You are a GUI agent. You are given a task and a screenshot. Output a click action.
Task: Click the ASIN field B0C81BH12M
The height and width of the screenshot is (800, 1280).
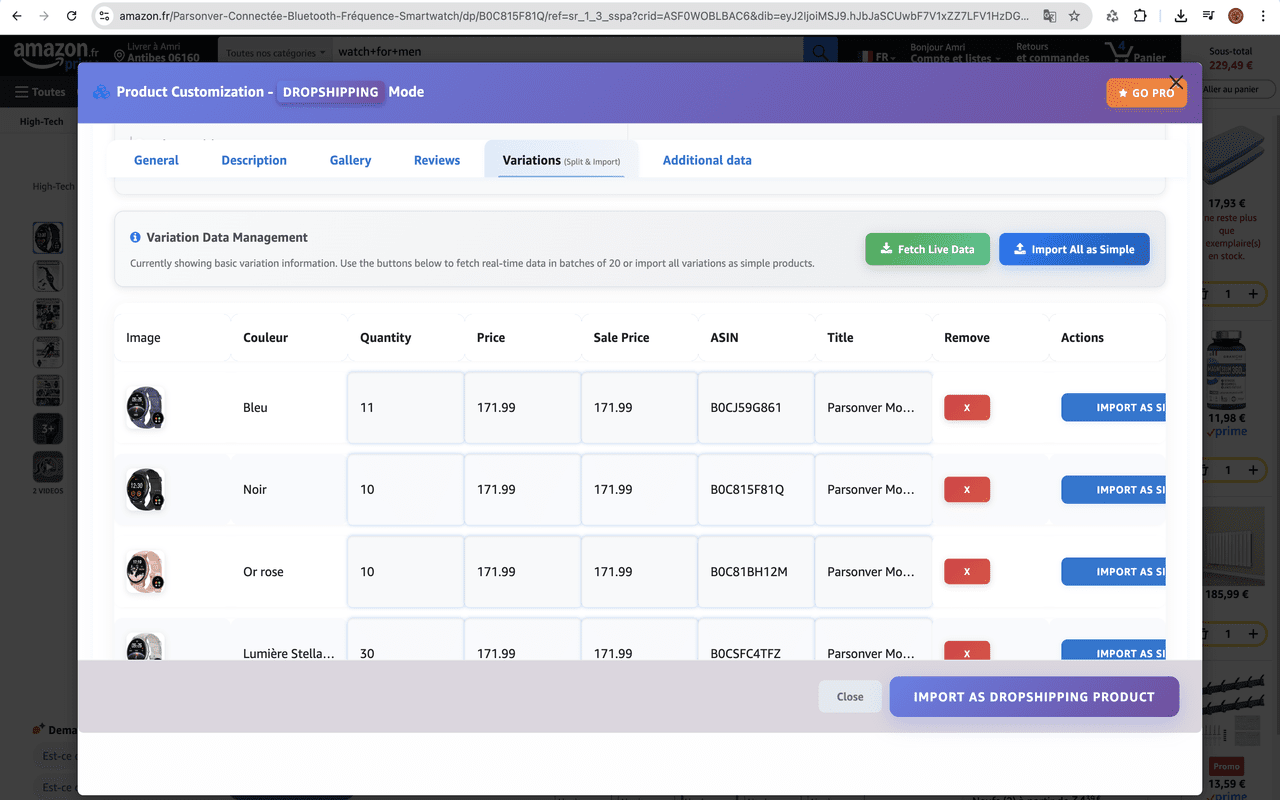[756, 572]
